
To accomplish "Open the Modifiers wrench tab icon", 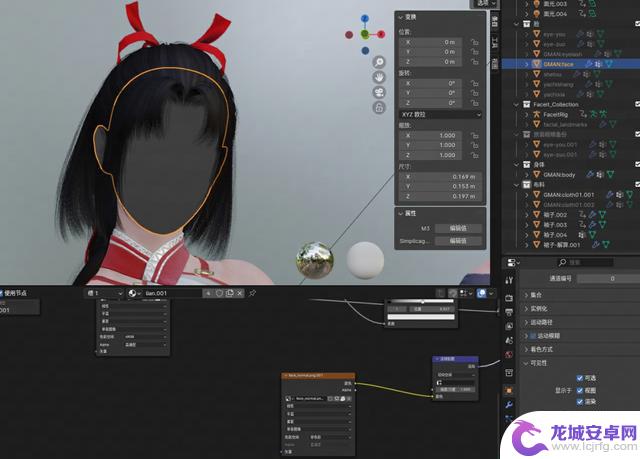I will (509, 405).
